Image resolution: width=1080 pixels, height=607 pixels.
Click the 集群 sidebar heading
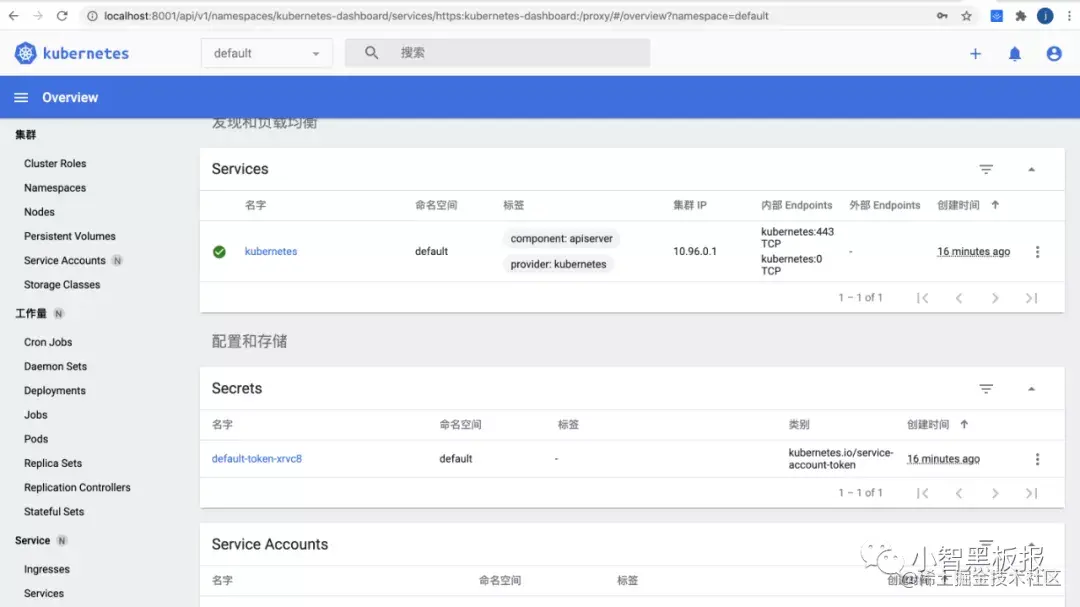point(25,134)
